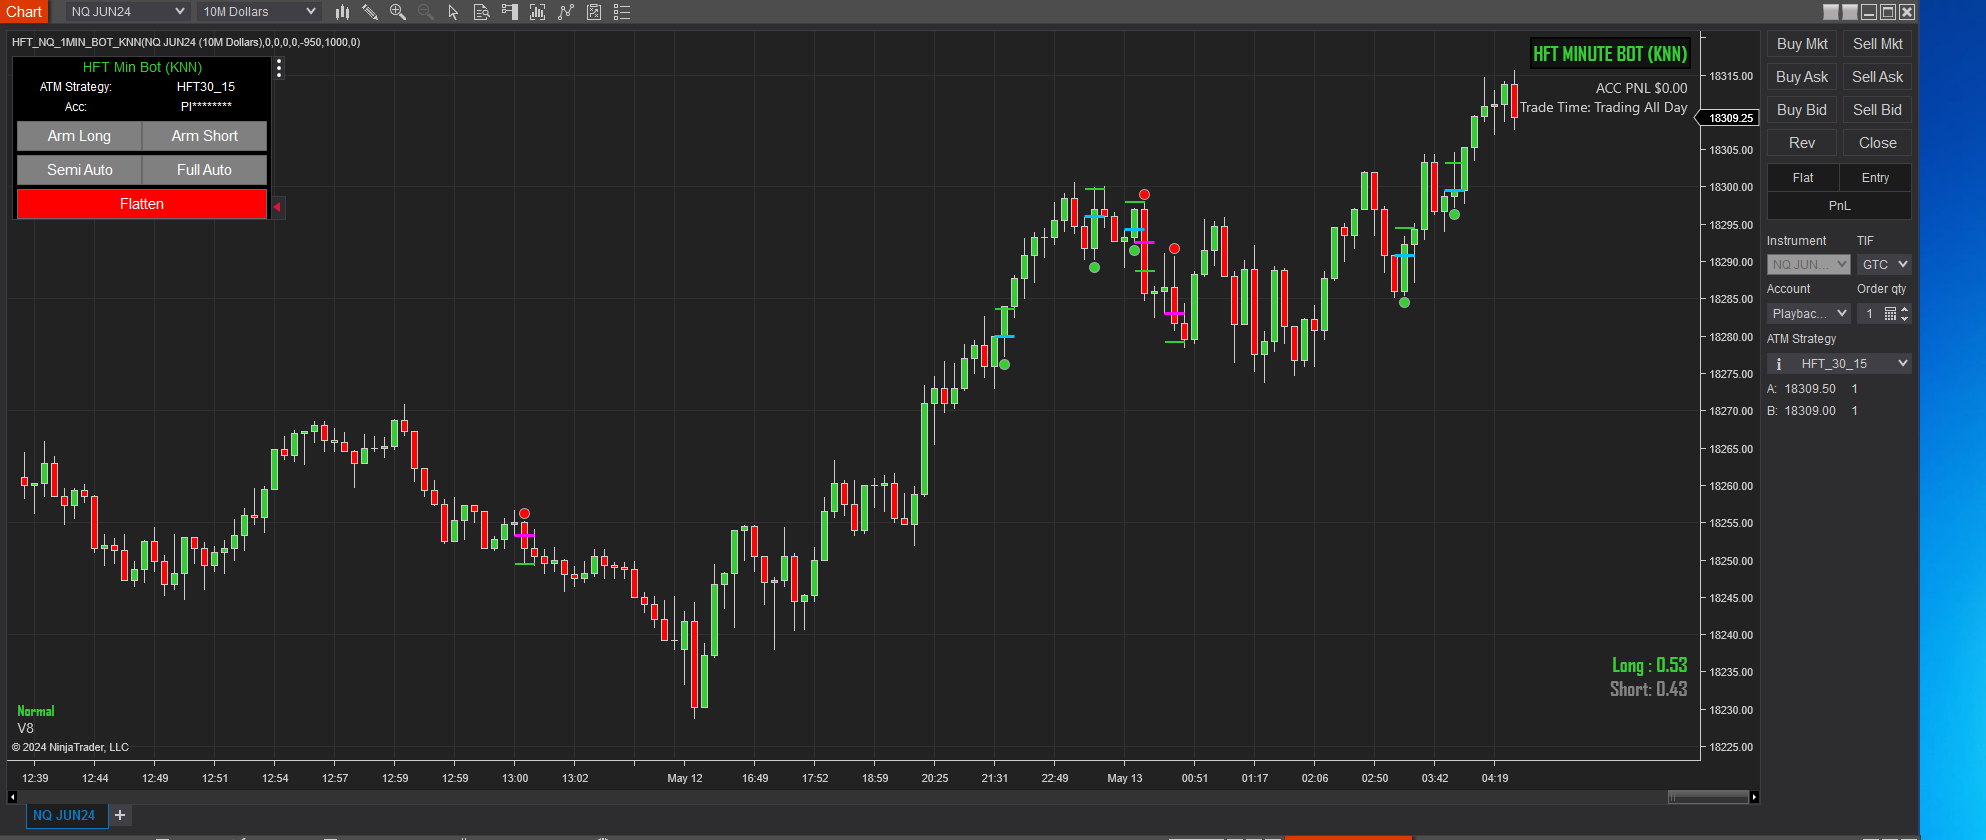Expand the ATM Strategy HFT_30_15 dropdown
Image resolution: width=1986 pixels, height=840 pixels.
pyautogui.click(x=1839, y=364)
